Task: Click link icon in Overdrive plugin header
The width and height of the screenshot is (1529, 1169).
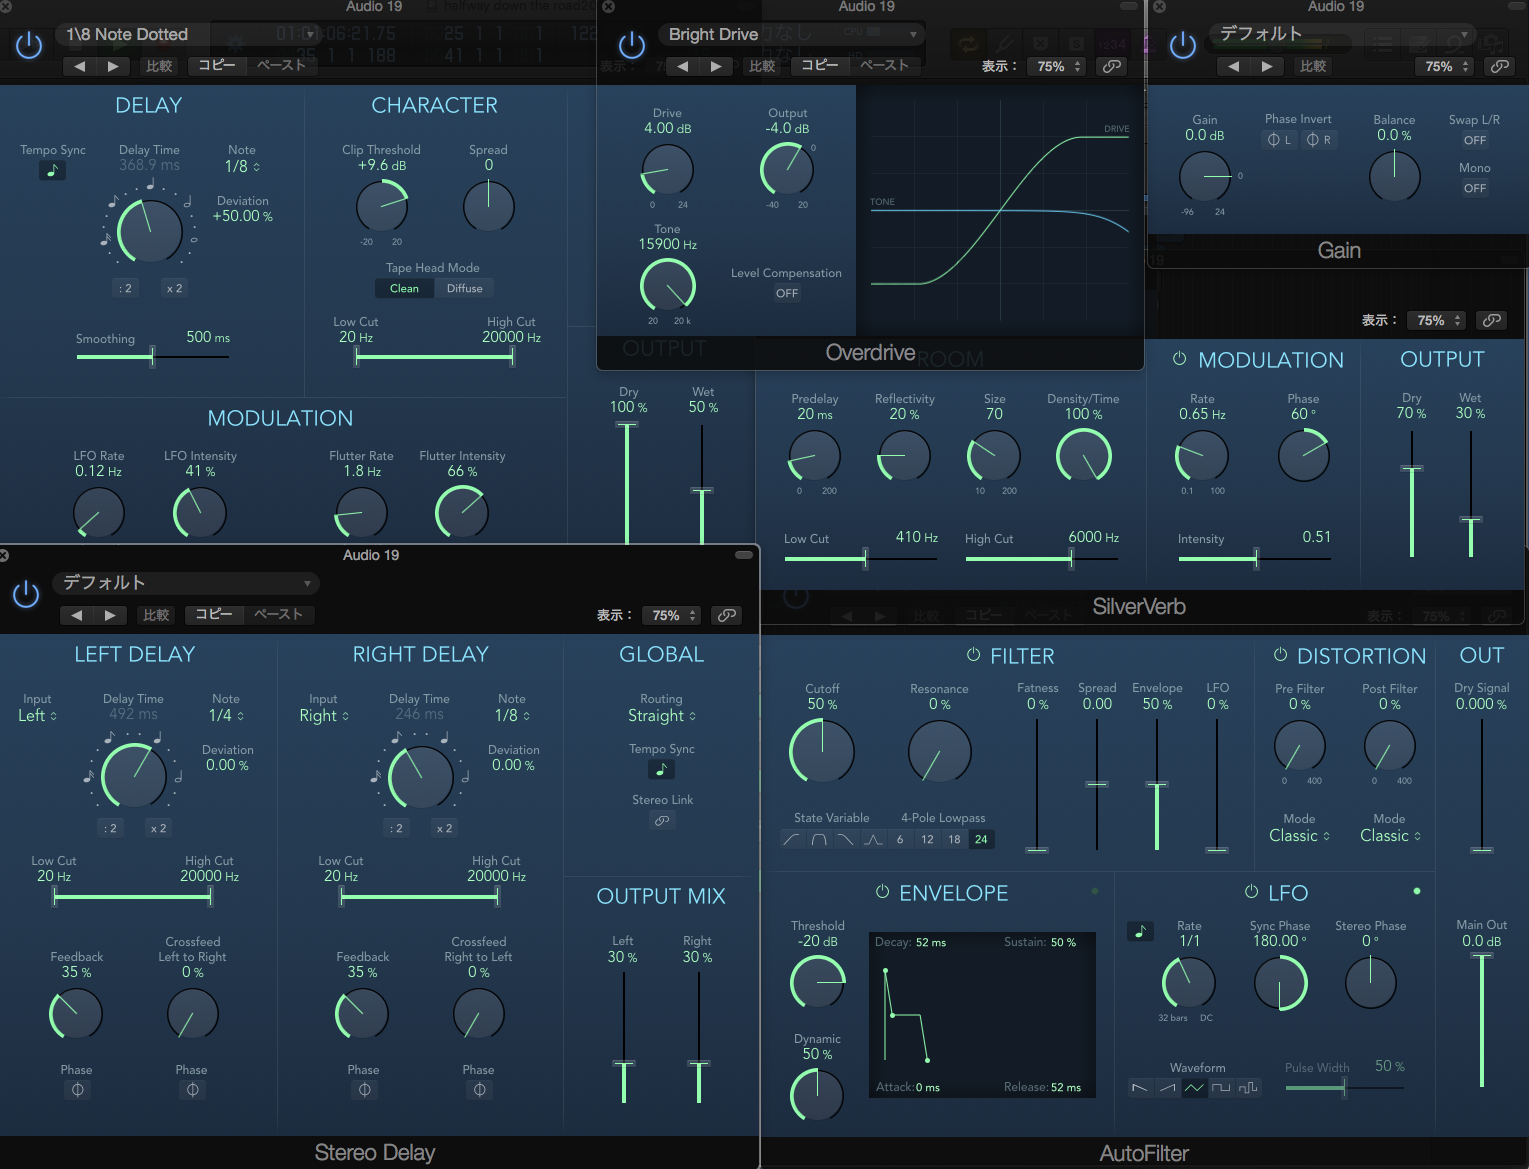Action: click(1111, 66)
